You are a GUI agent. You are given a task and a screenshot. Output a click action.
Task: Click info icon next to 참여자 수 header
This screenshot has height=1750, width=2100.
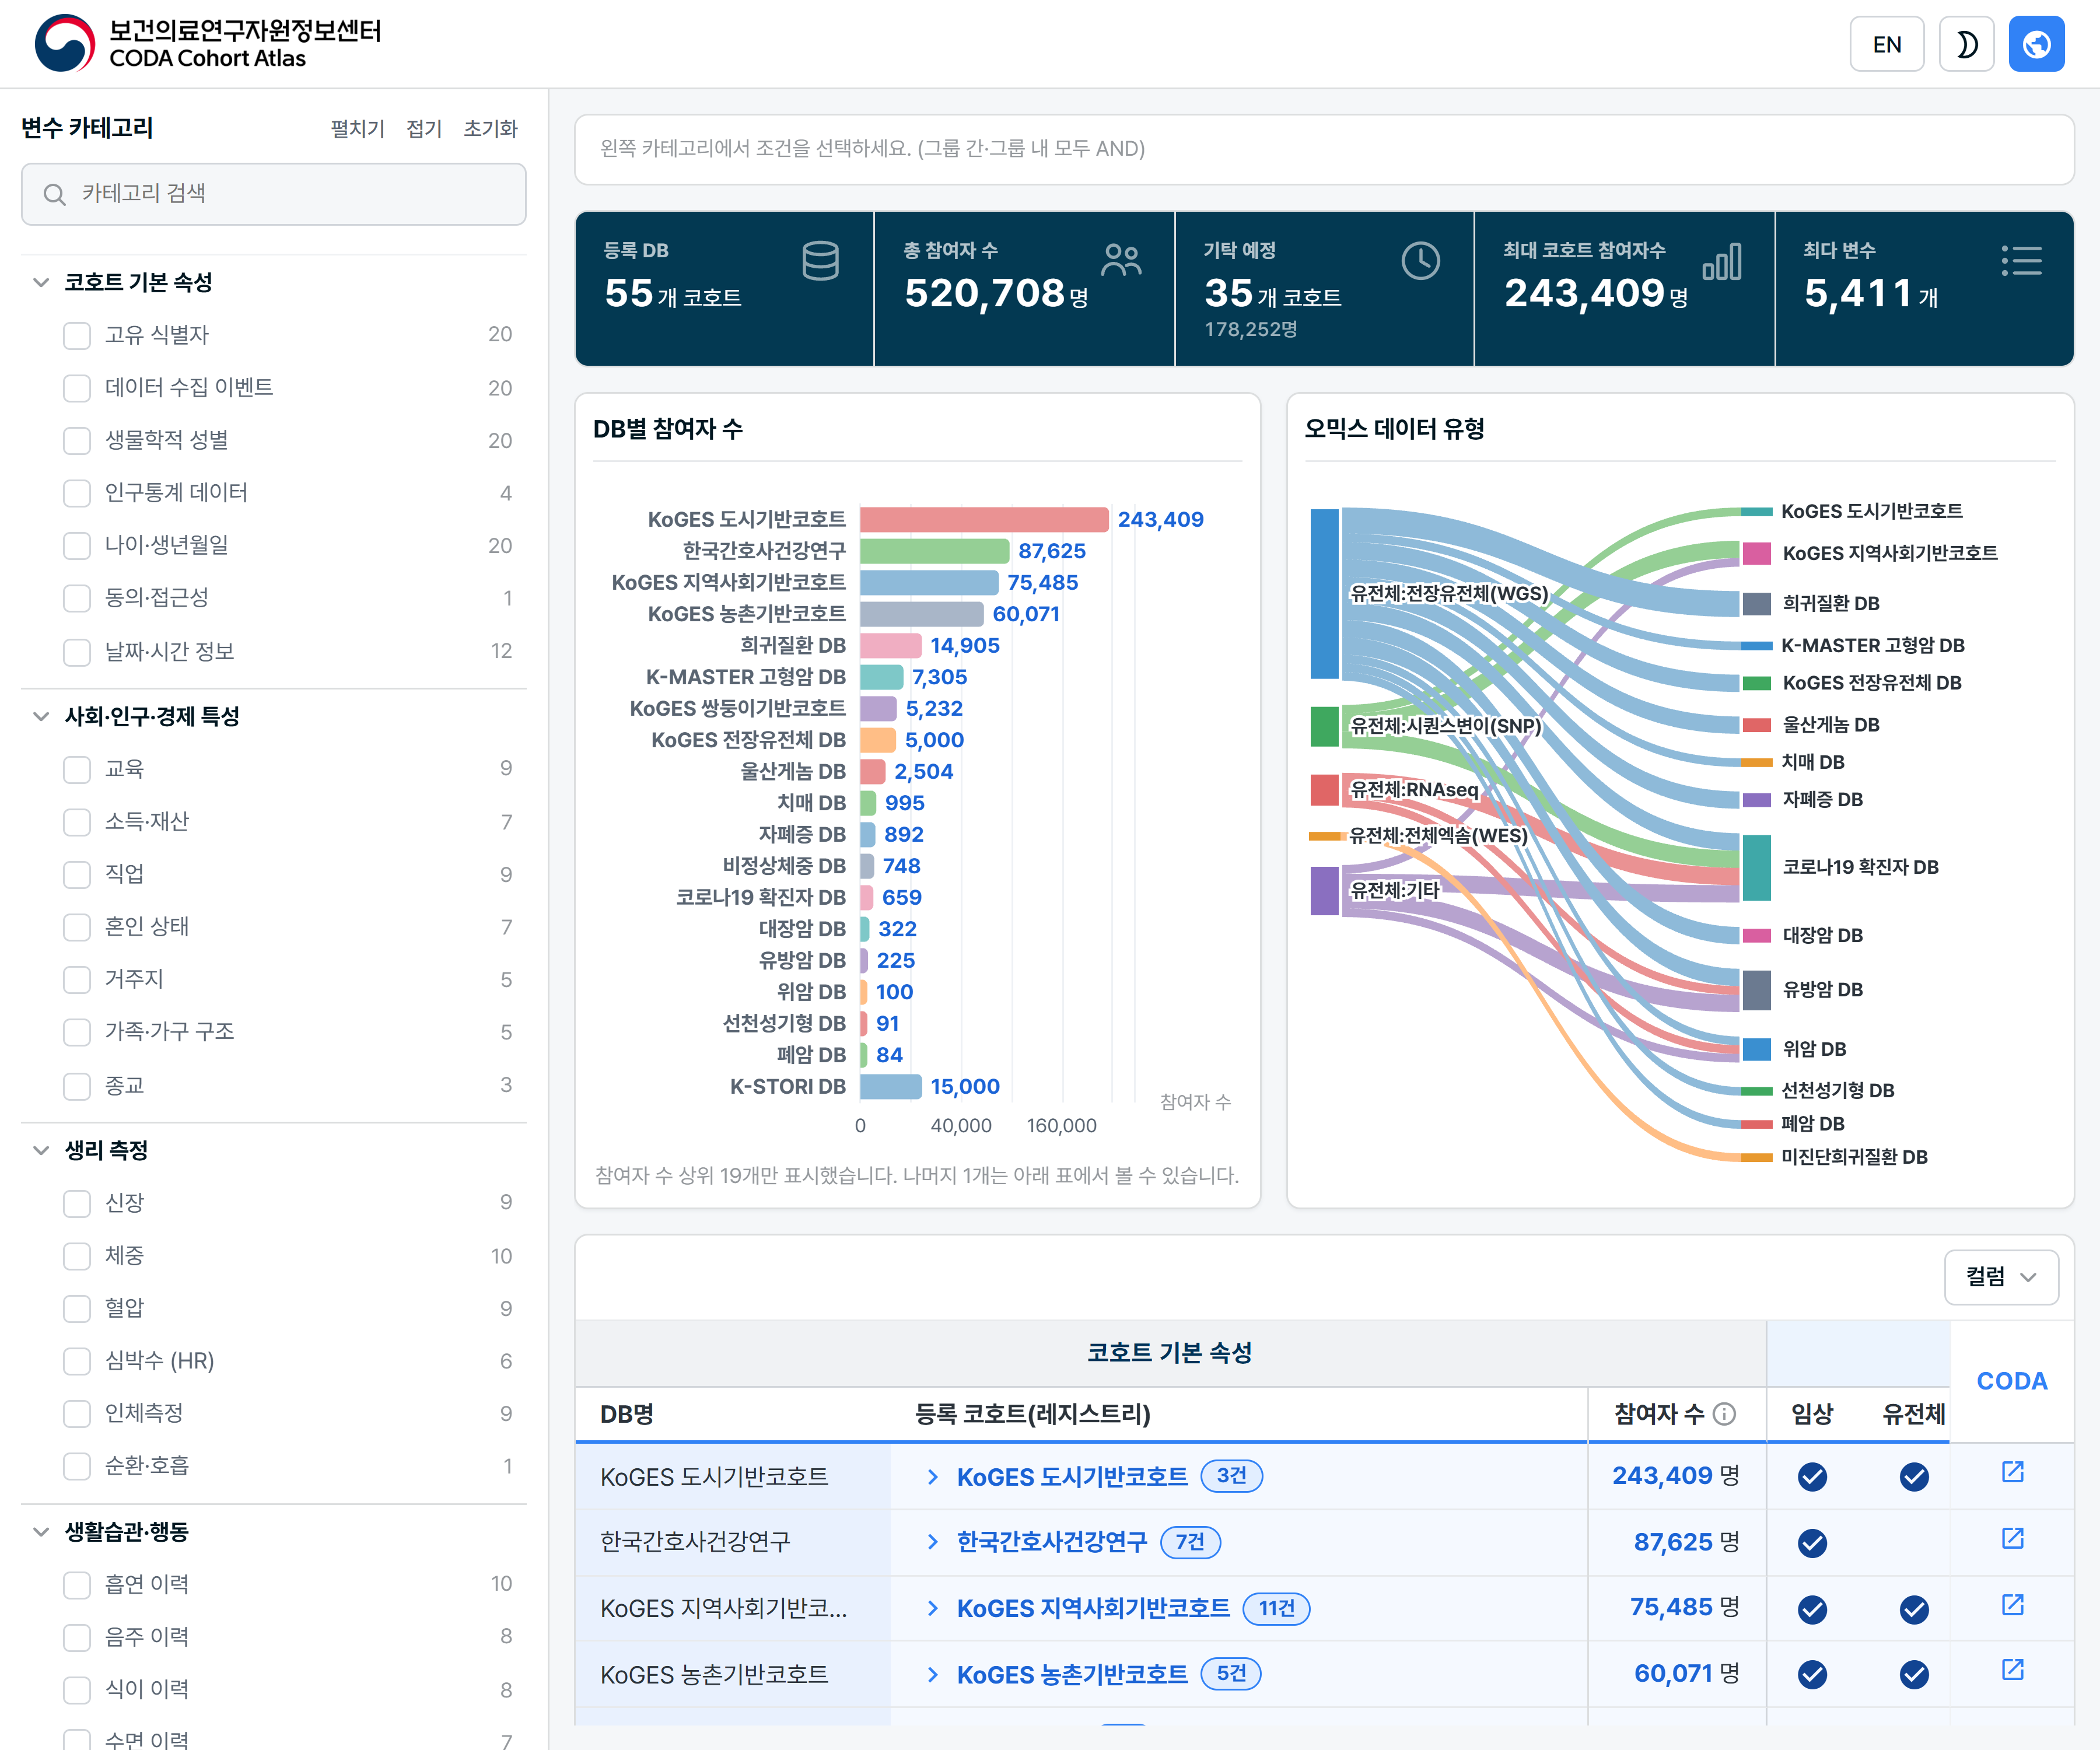[x=1724, y=1413]
